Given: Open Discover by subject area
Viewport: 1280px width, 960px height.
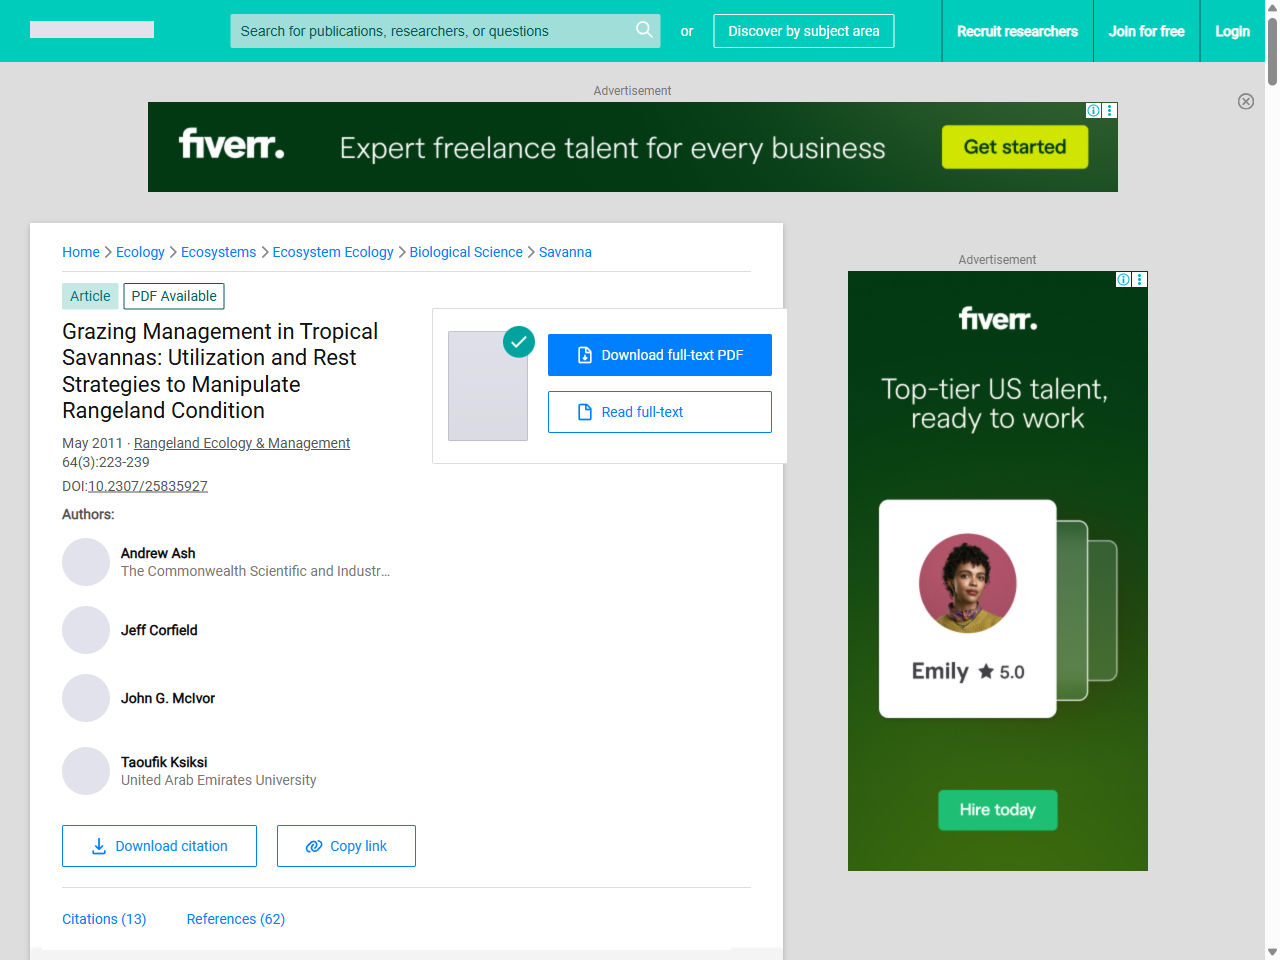Looking at the screenshot, I should click(x=803, y=31).
